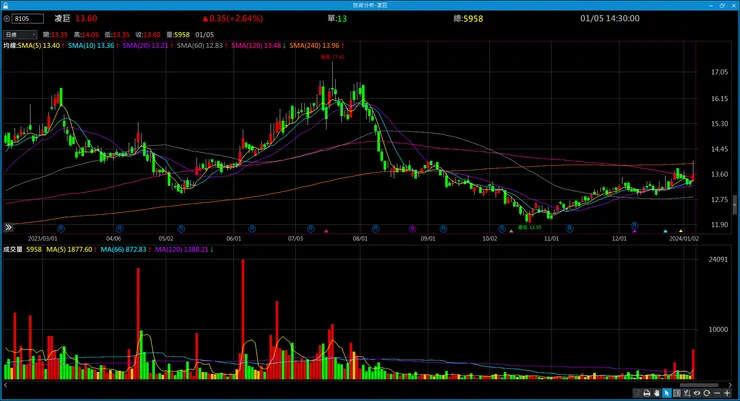The width and height of the screenshot is (740, 401).
Task: Click the month marker after 11/01
Action: 570,228
